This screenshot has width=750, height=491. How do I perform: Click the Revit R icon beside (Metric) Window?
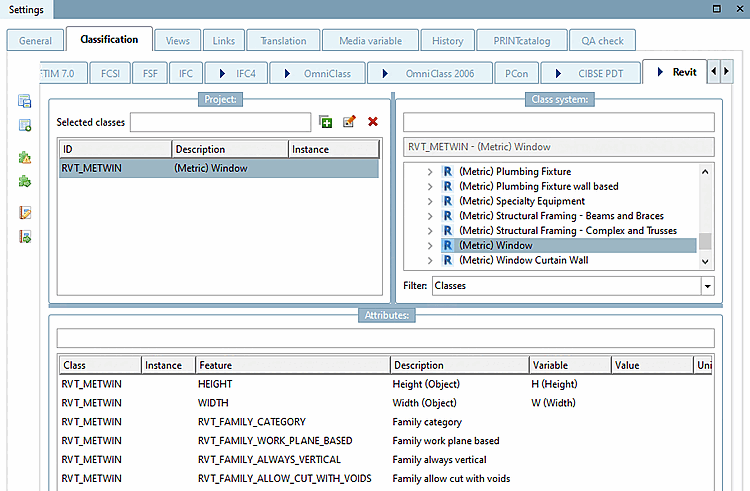coord(449,245)
